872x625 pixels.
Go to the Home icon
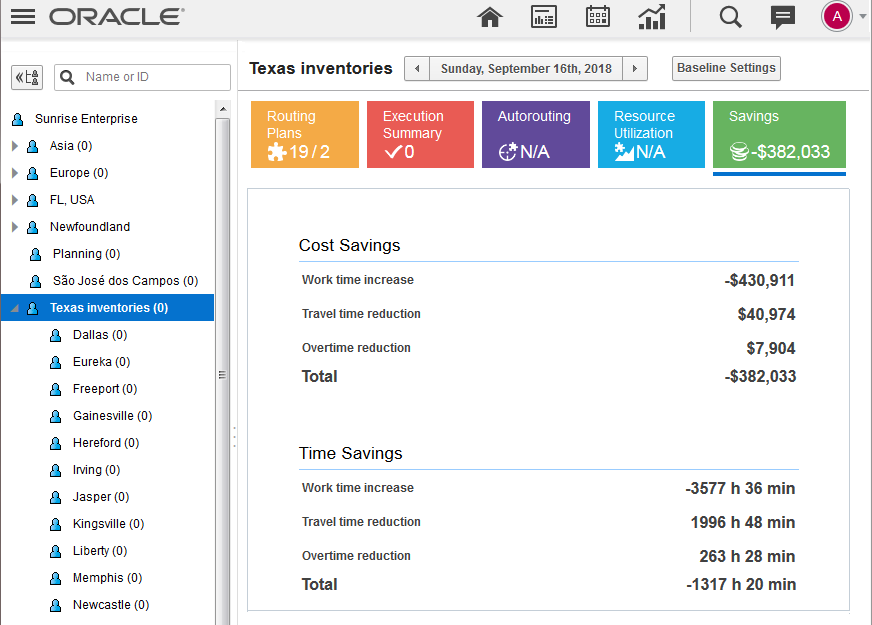tap(489, 17)
